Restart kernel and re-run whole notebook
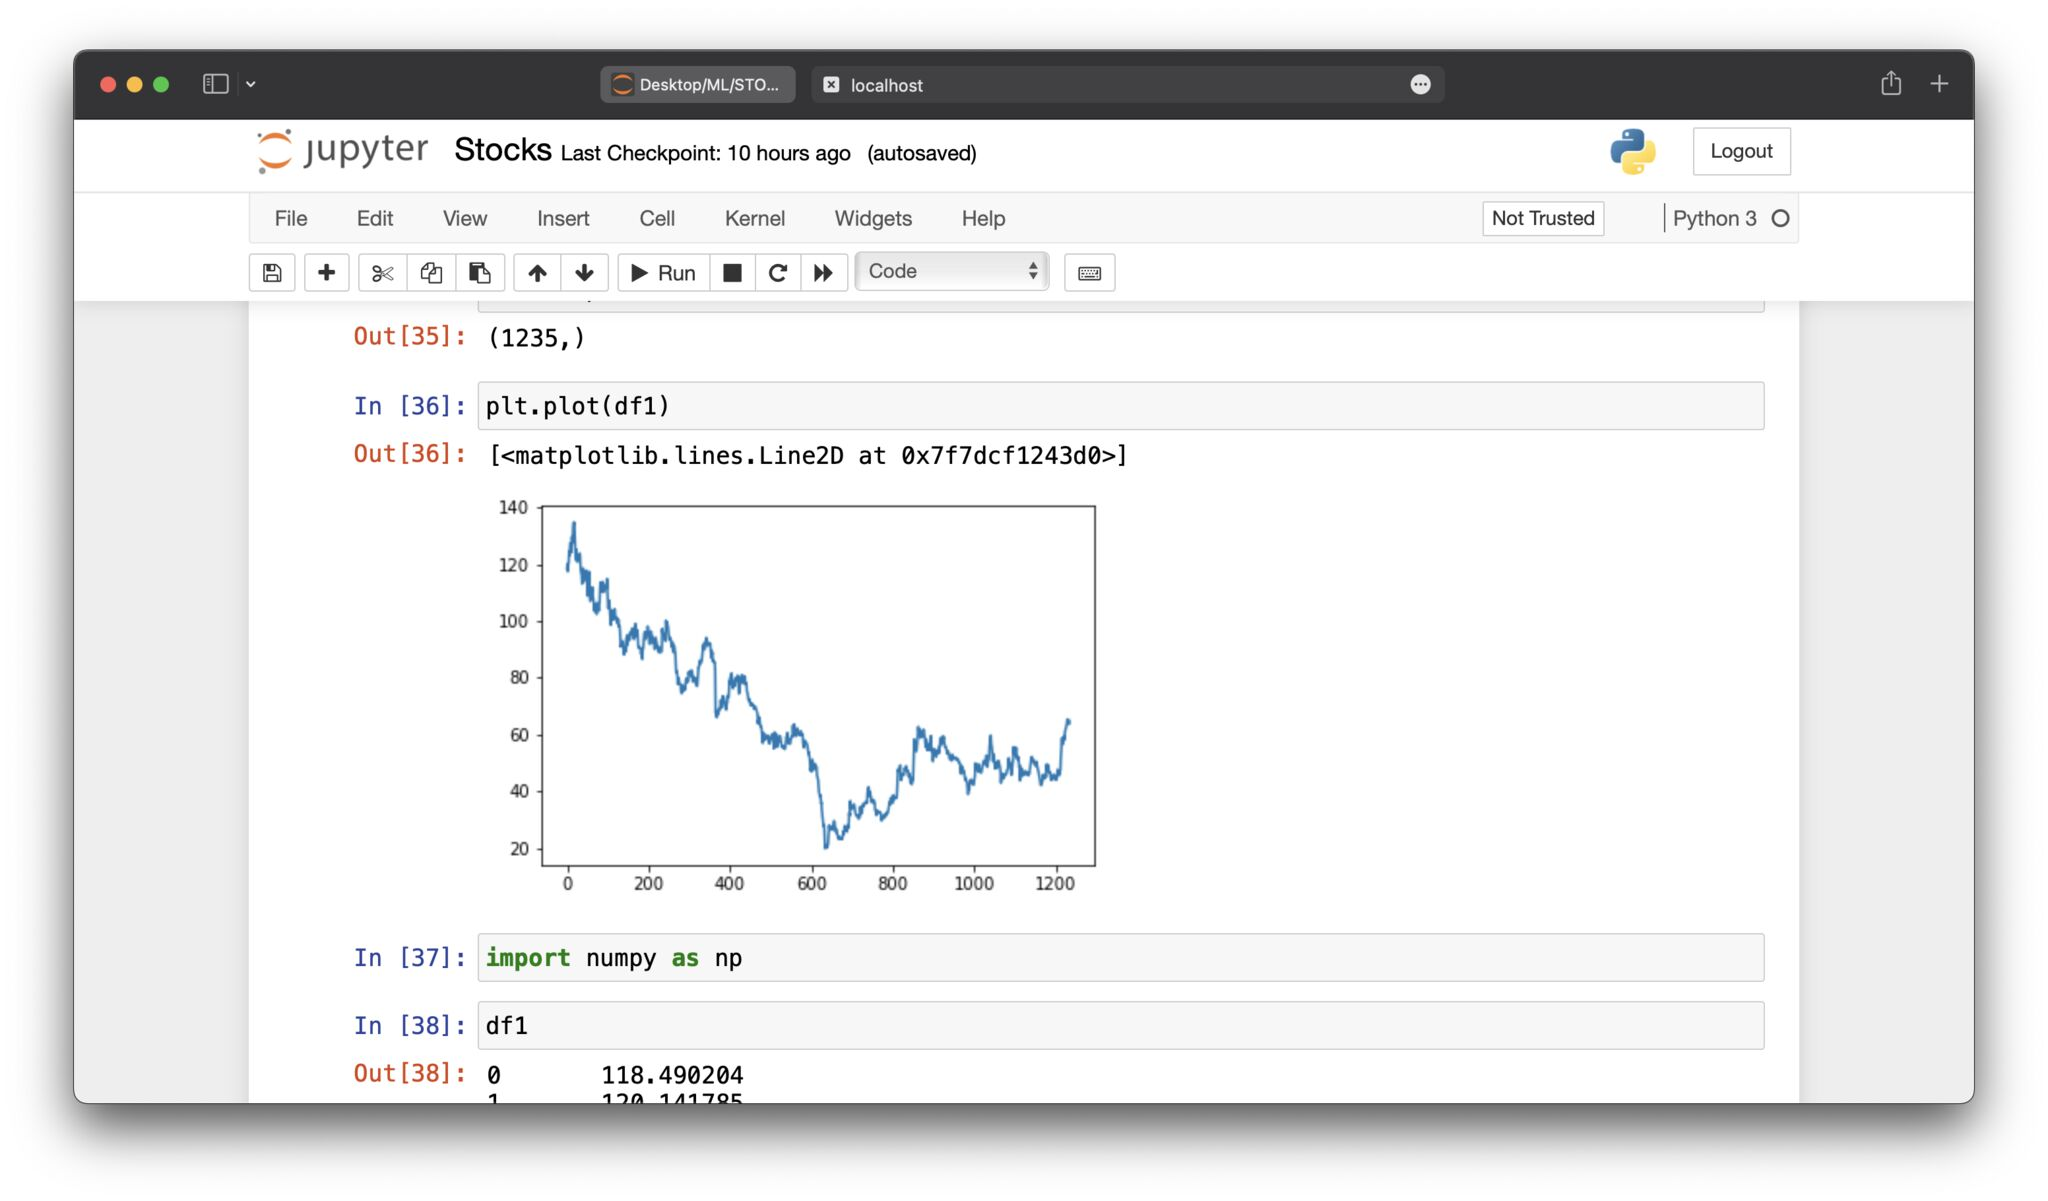Screen dimensions: 2048x1201 [x=824, y=272]
